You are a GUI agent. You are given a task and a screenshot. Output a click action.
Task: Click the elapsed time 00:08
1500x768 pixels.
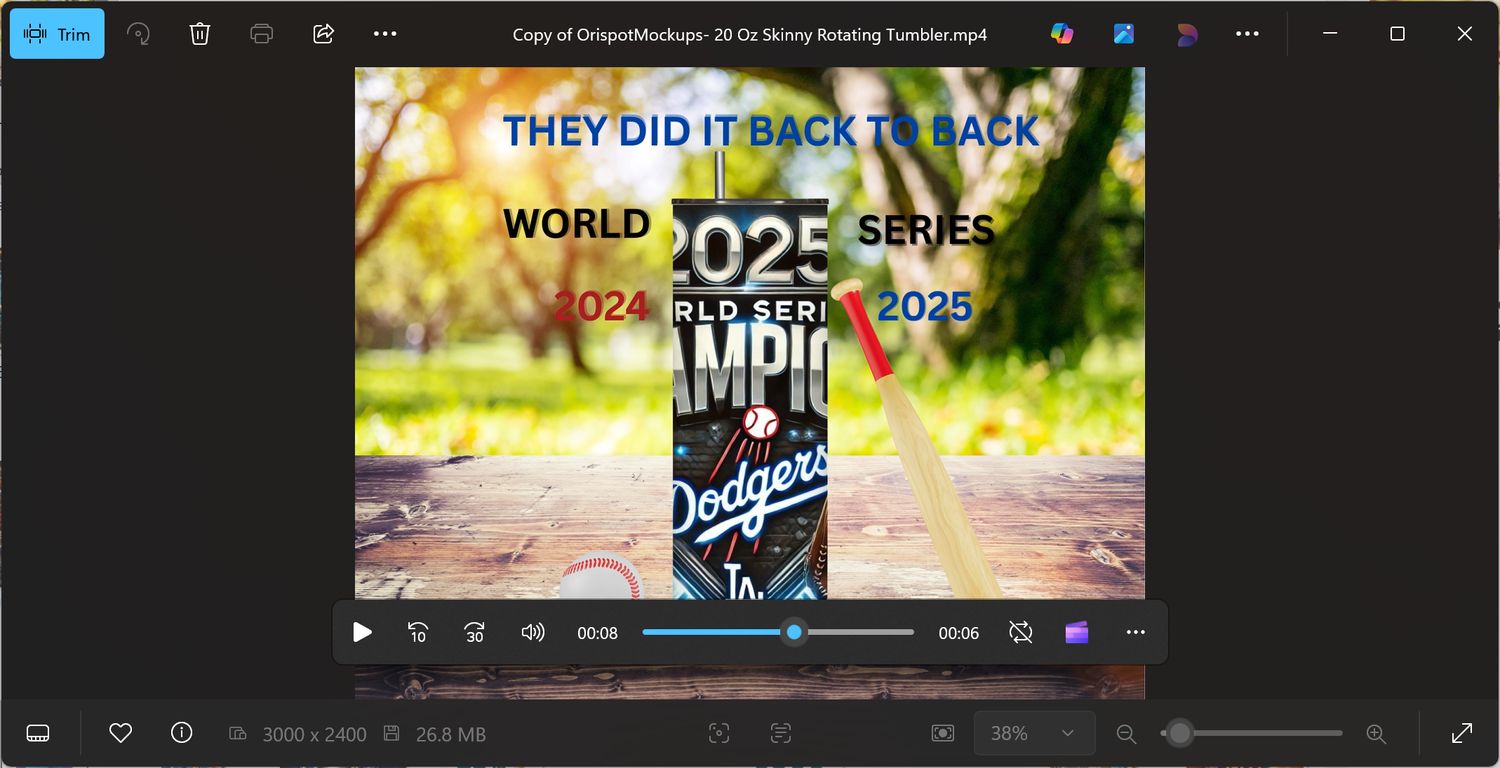(597, 633)
